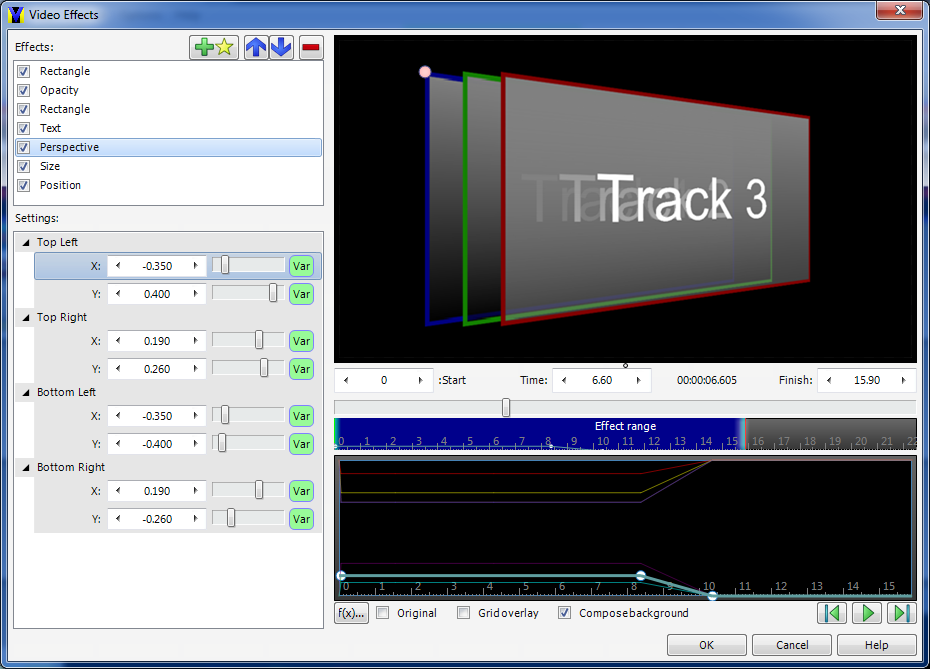Click Var button for Bottom Right X
Screen dimensions: 930x669
[301, 491]
